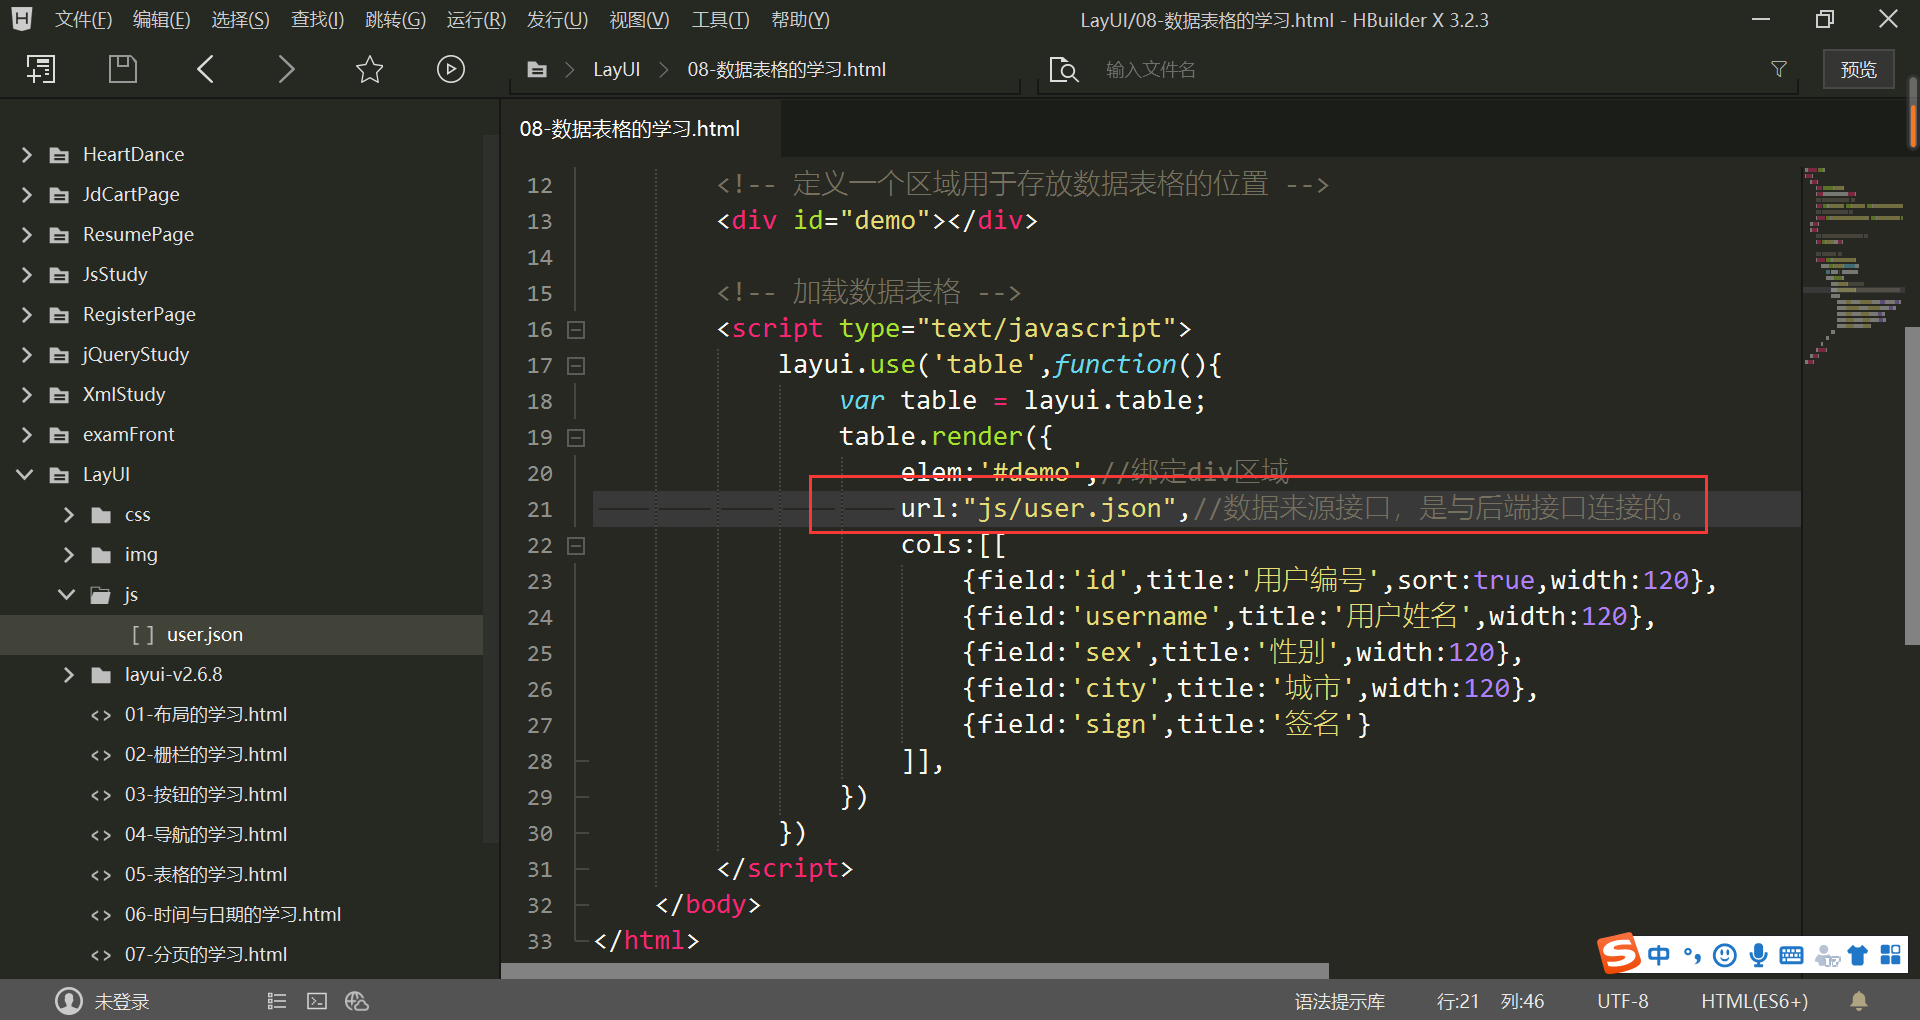Image resolution: width=1920 pixels, height=1020 pixels.
Task: Click the 预览 preview button
Action: tap(1858, 69)
